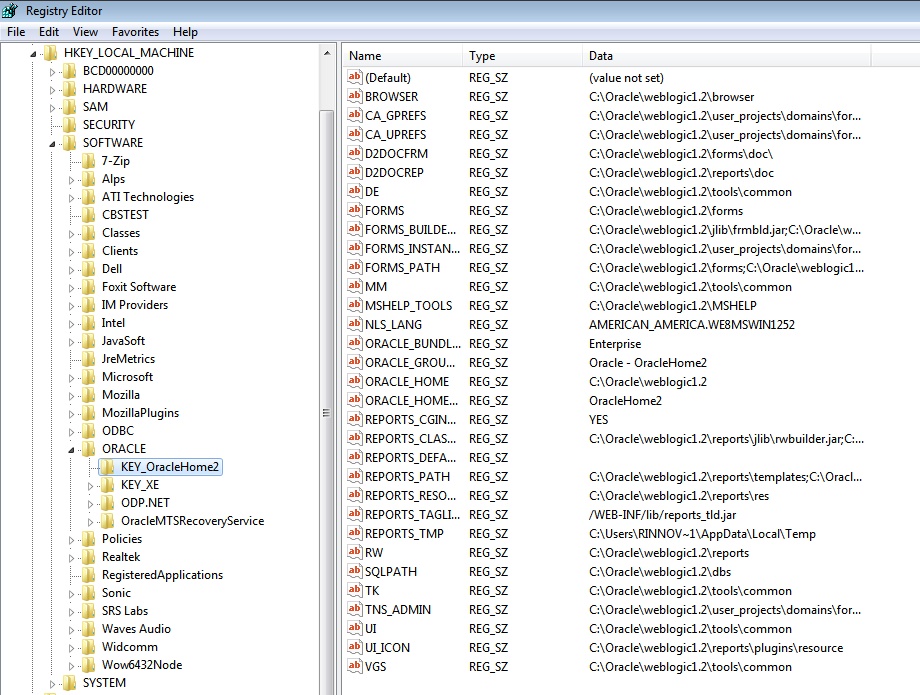The width and height of the screenshot is (920, 695).
Task: Select the D2DOCREP value name
Action: pyautogui.click(x=394, y=172)
